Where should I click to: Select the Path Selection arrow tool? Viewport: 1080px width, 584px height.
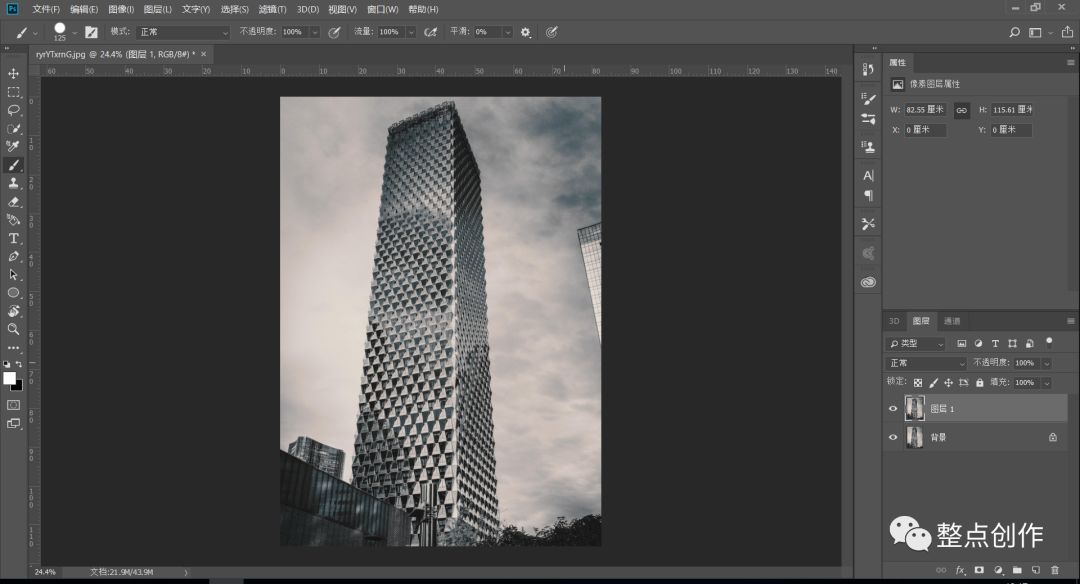click(13, 275)
